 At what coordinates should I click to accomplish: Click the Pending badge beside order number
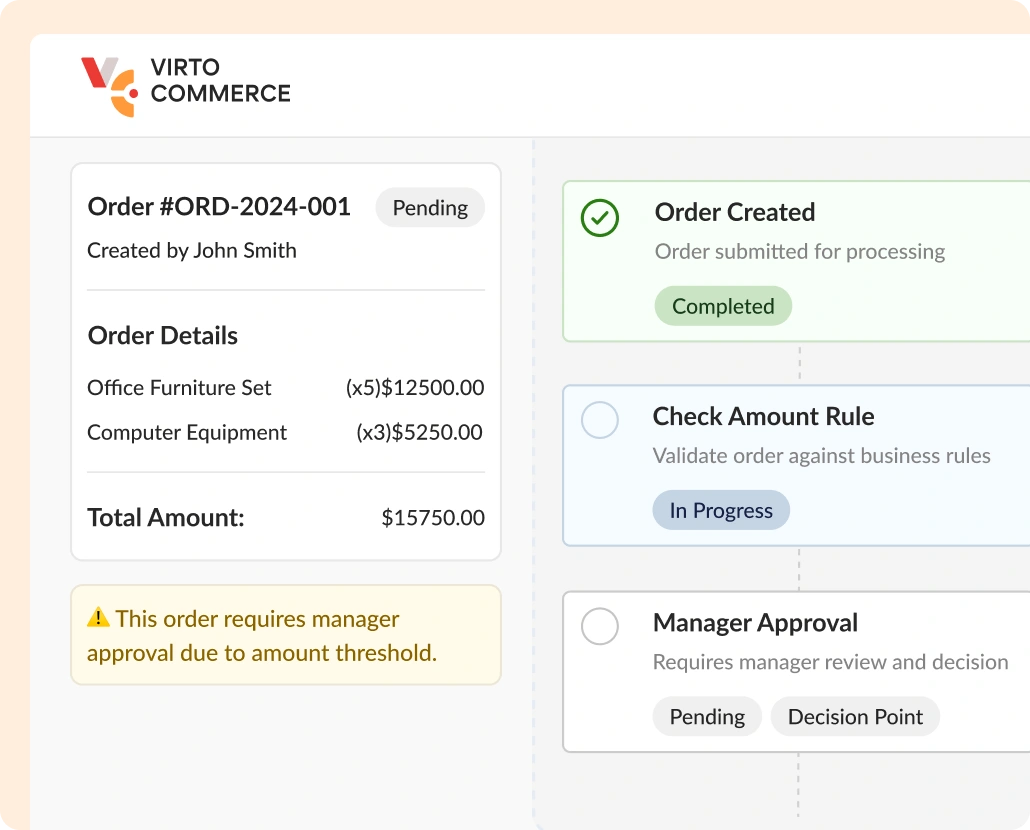point(430,208)
